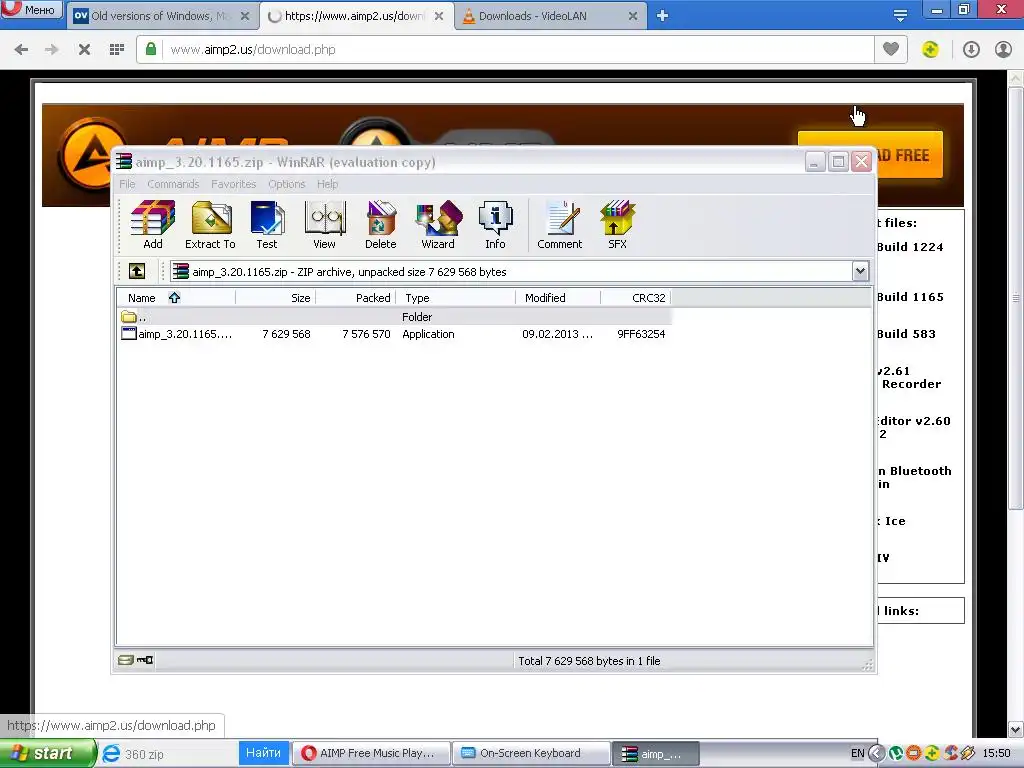Sort by the Packed column header
Image resolution: width=1024 pixels, height=768 pixels.
[x=356, y=298]
